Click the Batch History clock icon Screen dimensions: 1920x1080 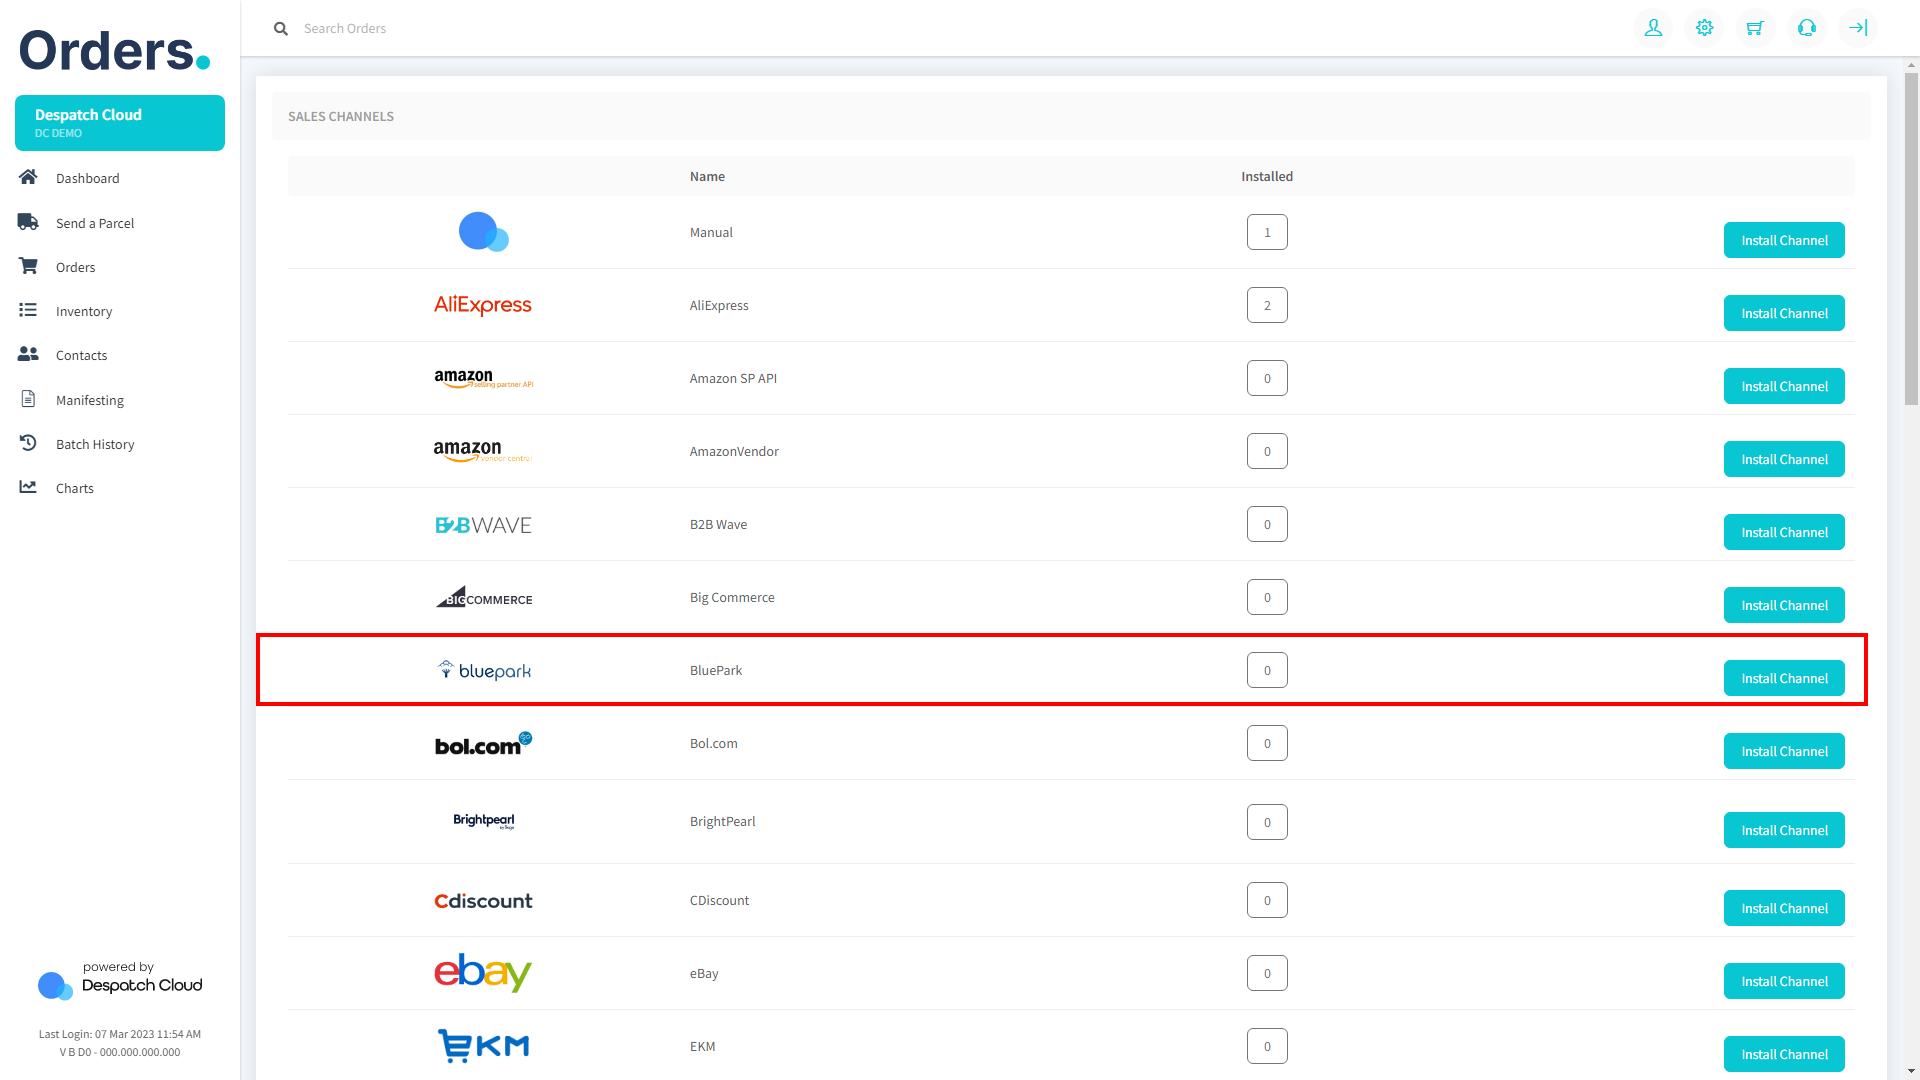tap(28, 443)
